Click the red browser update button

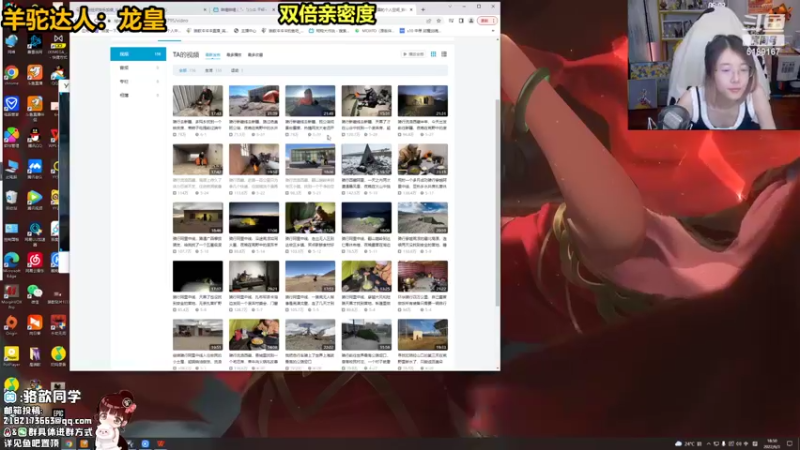tap(485, 21)
